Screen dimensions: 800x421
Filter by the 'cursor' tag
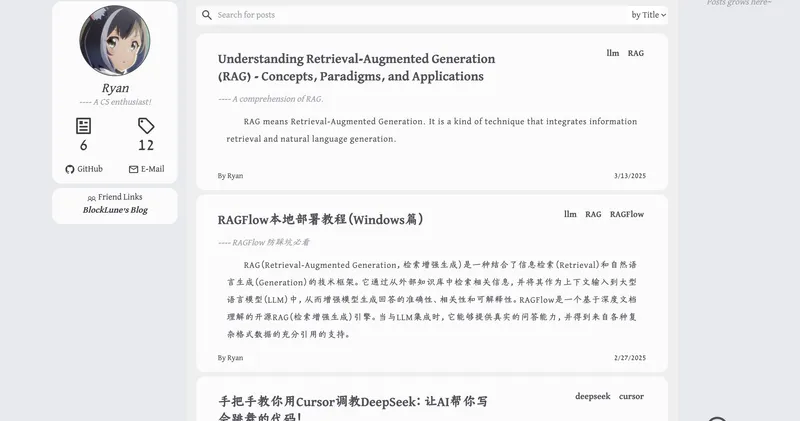pyautogui.click(x=631, y=396)
